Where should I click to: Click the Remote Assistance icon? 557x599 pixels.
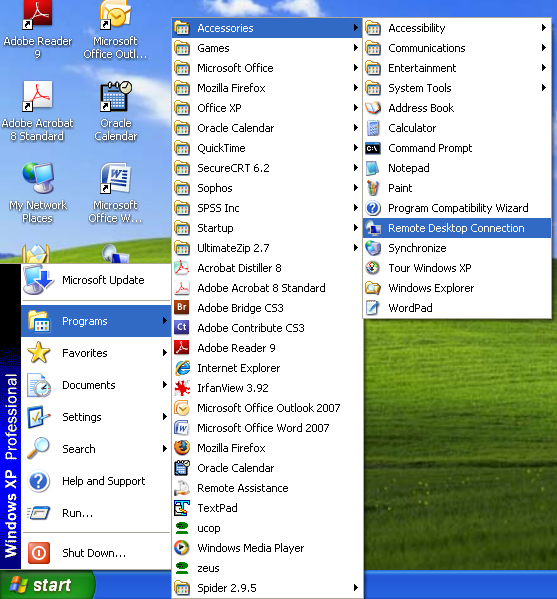click(182, 488)
